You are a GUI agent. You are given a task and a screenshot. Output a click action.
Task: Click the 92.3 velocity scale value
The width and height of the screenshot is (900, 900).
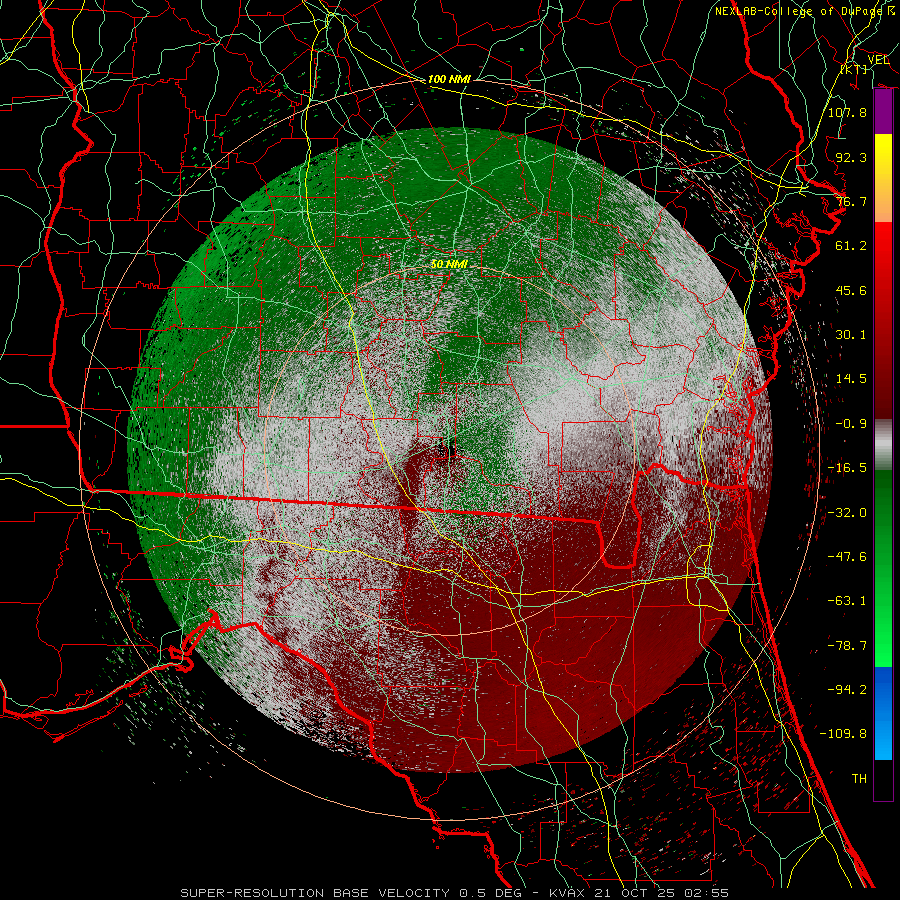click(851, 157)
